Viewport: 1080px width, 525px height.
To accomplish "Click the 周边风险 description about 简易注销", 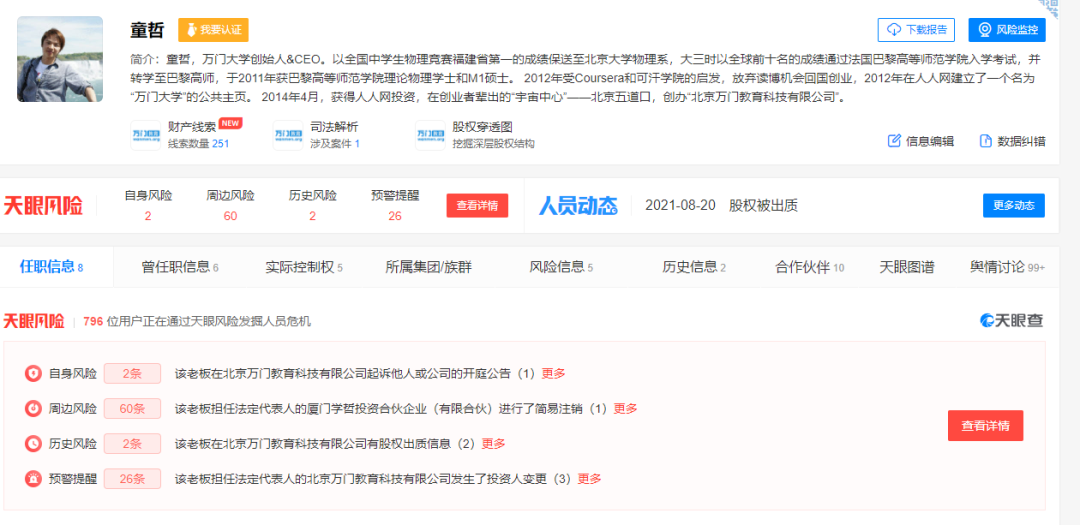I will click(x=391, y=409).
